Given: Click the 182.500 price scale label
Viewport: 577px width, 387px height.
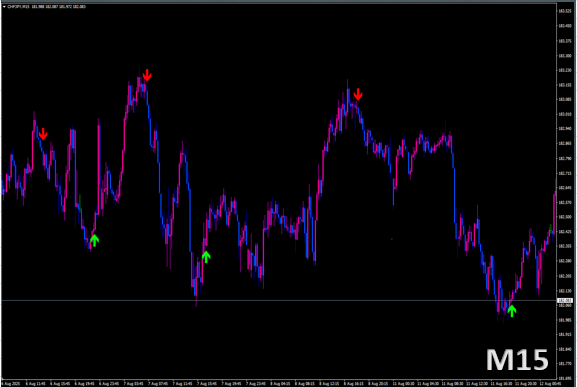Looking at the screenshot, I should pyautogui.click(x=565, y=217).
